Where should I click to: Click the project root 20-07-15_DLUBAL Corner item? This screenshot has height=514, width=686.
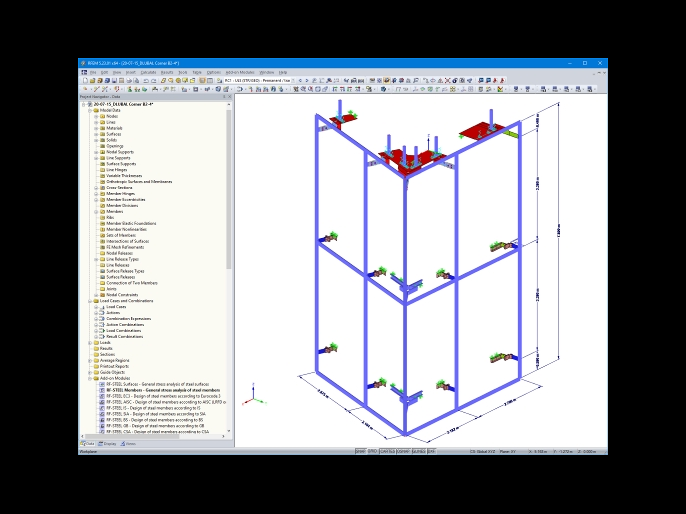123,105
